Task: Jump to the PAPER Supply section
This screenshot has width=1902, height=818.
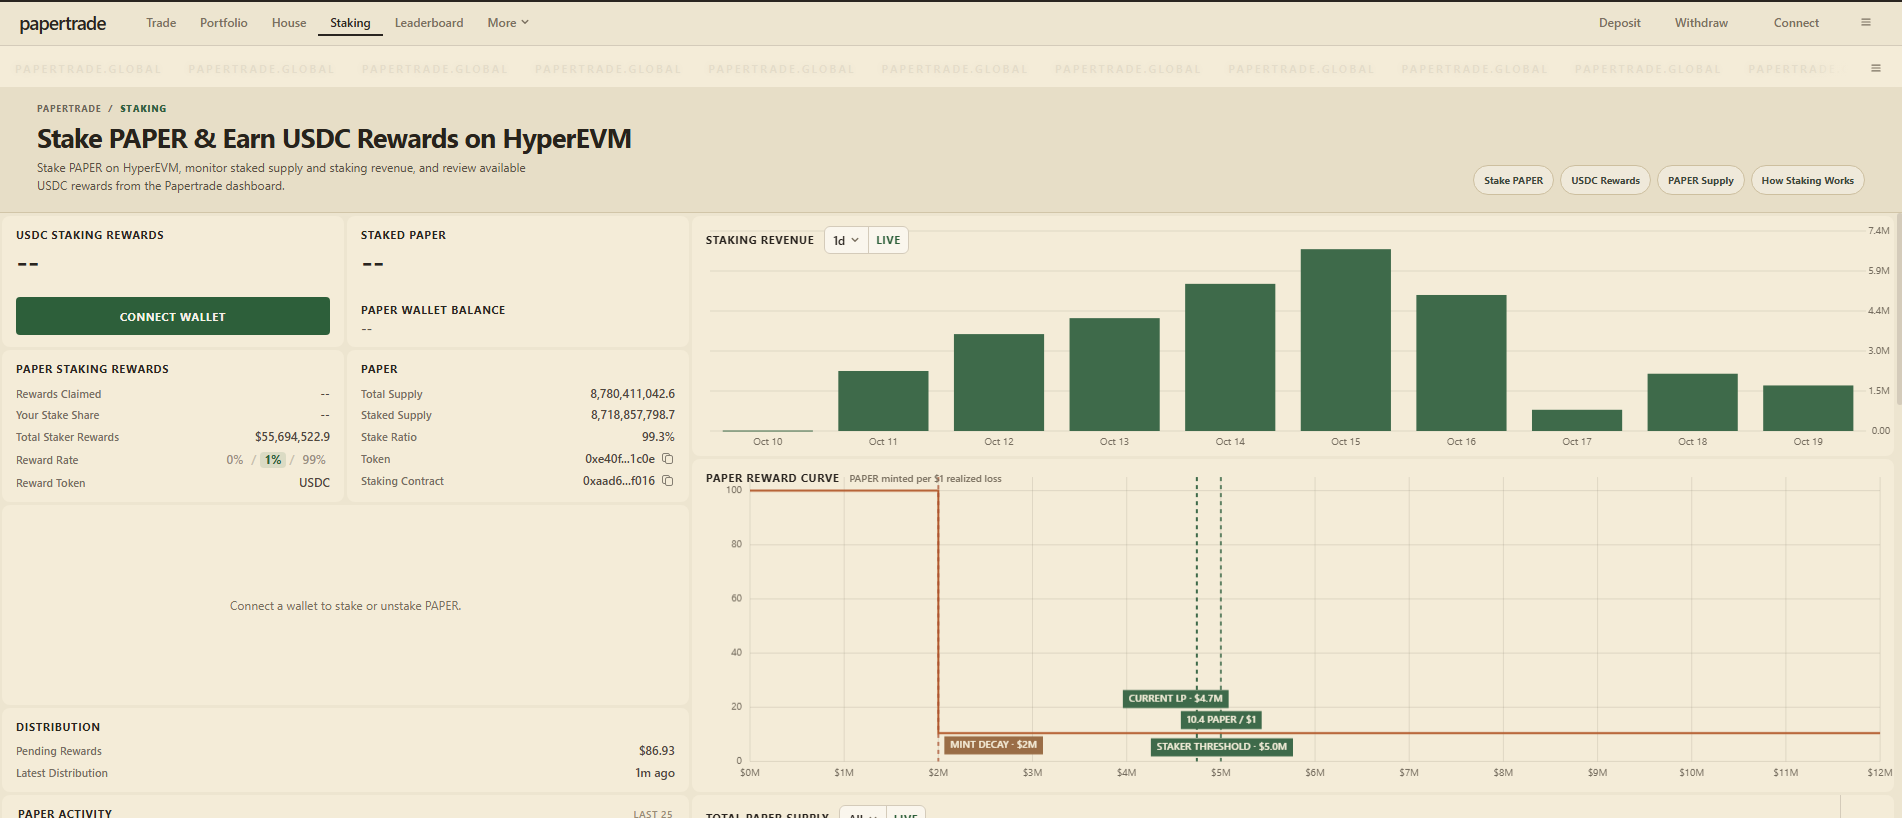Action: [x=1701, y=180]
